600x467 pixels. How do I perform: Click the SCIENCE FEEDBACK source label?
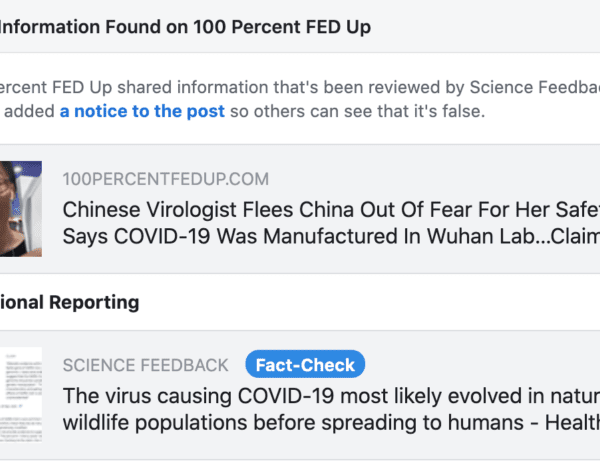pyautogui.click(x=145, y=365)
